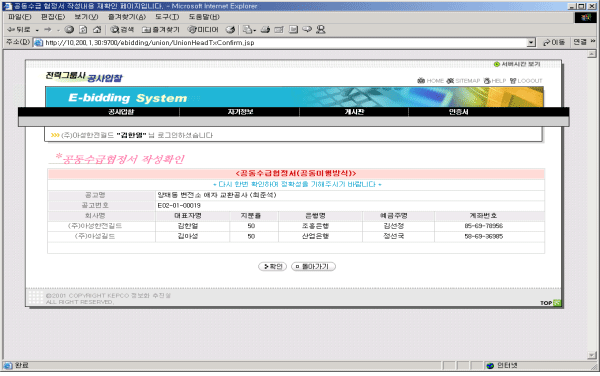Open the 게시판 navigation tab
Viewport: 600px width, 376px height.
354,112
